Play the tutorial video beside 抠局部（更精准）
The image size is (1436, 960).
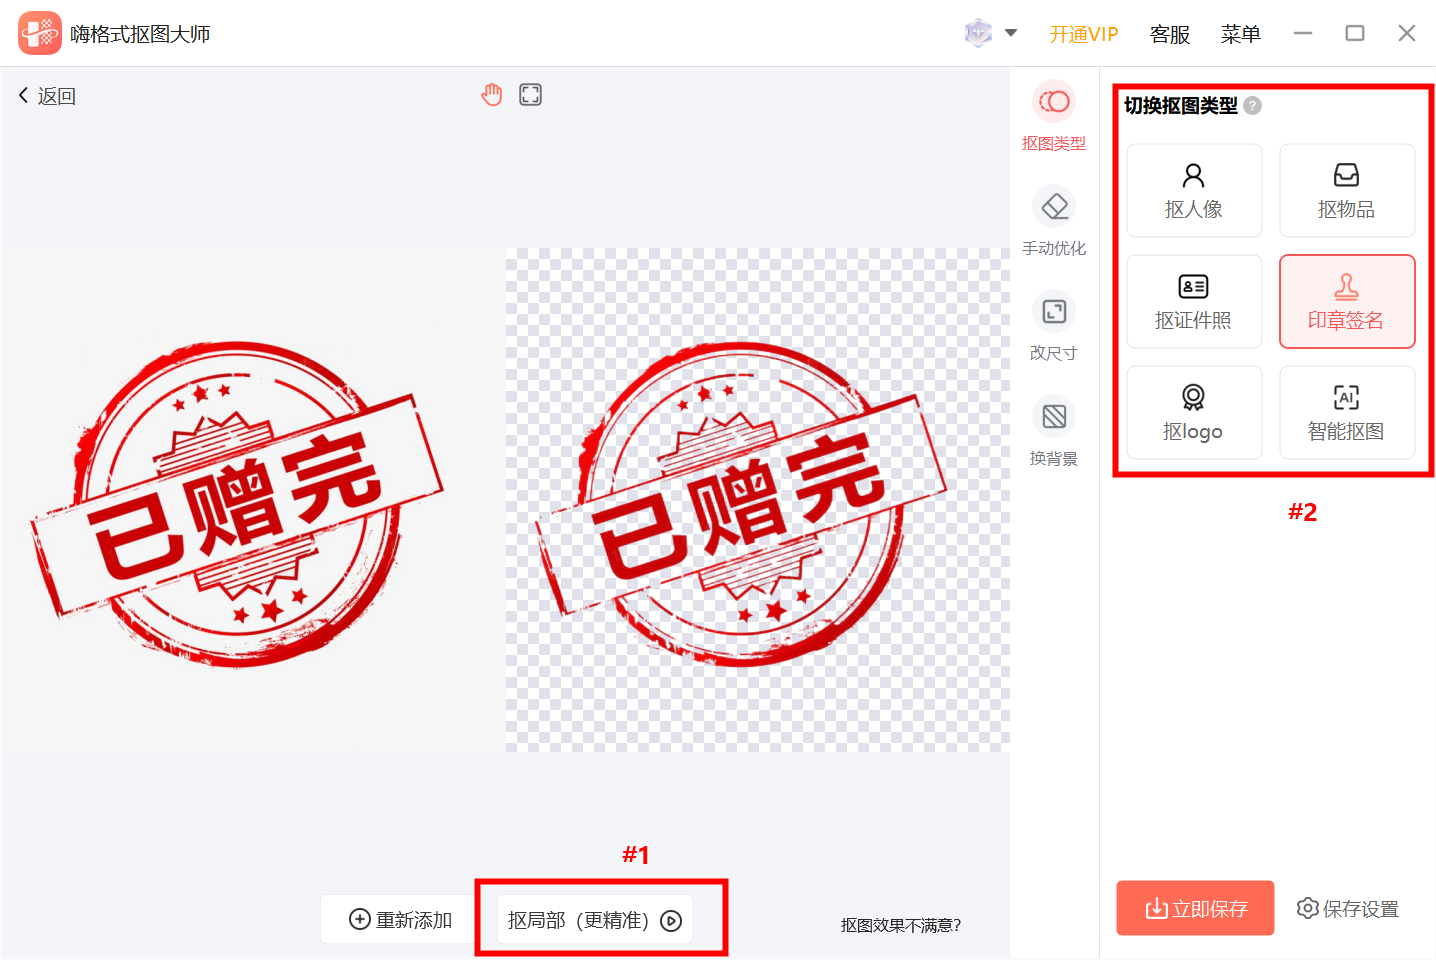coord(673,919)
